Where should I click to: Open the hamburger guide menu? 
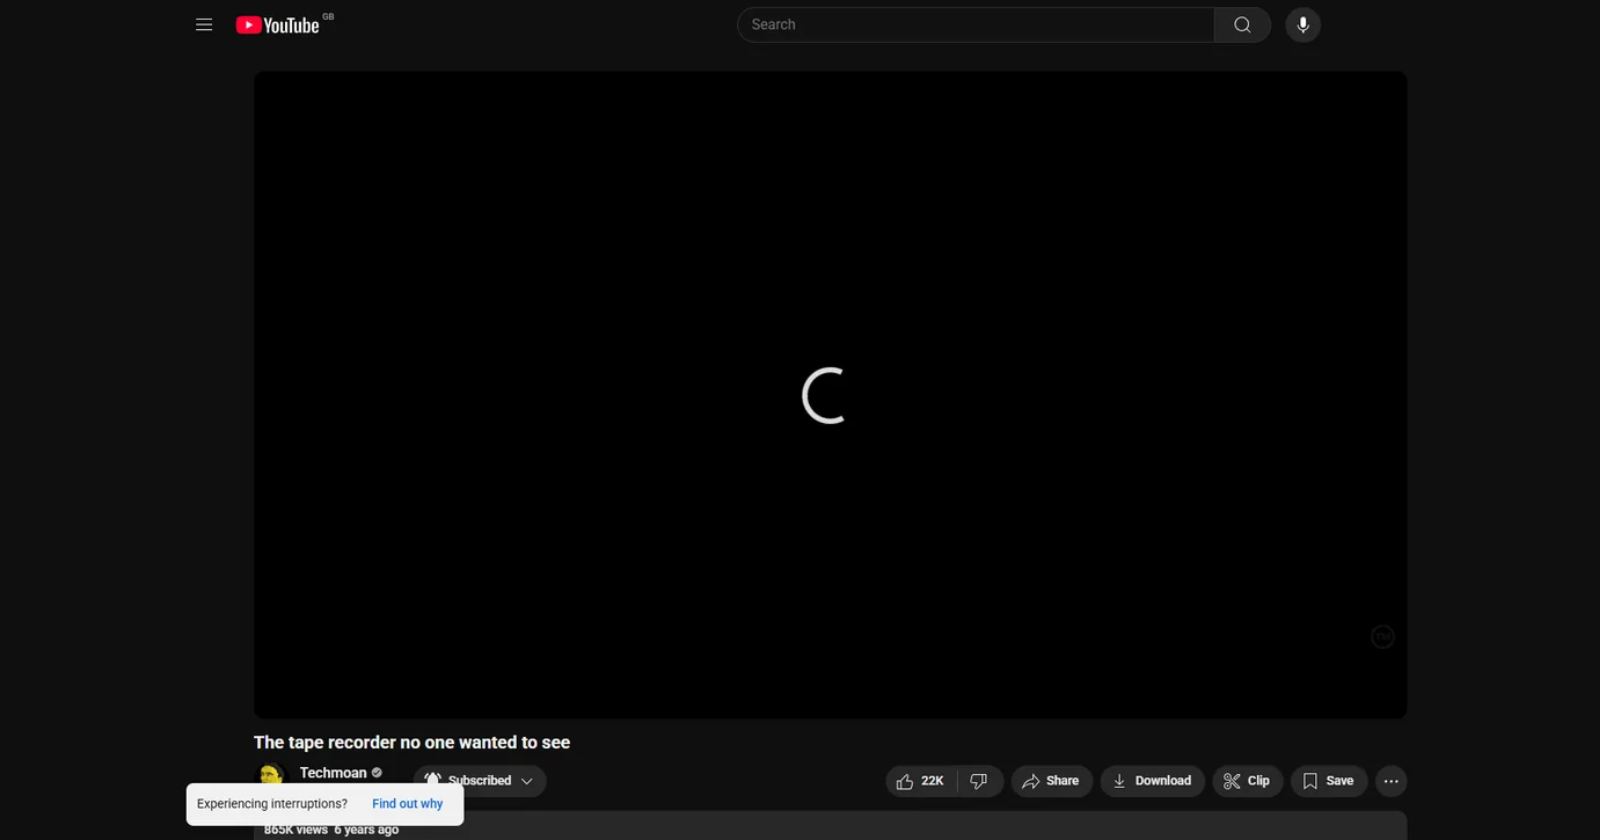pyautogui.click(x=204, y=25)
